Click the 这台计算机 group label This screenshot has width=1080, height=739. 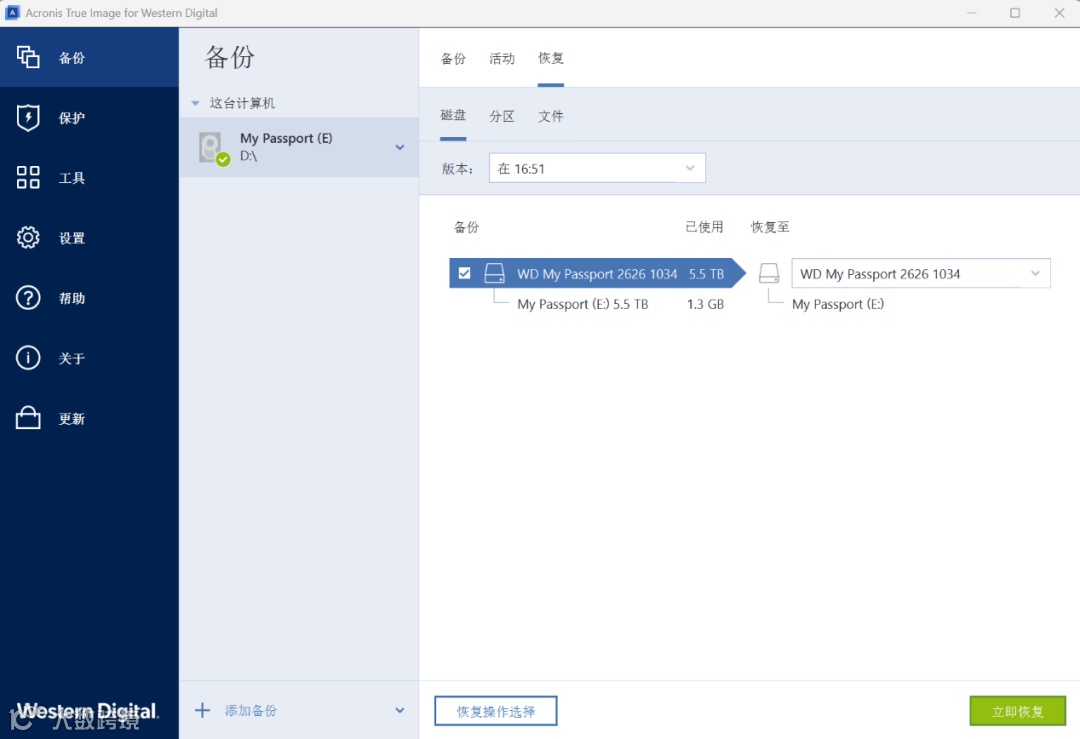tap(242, 103)
